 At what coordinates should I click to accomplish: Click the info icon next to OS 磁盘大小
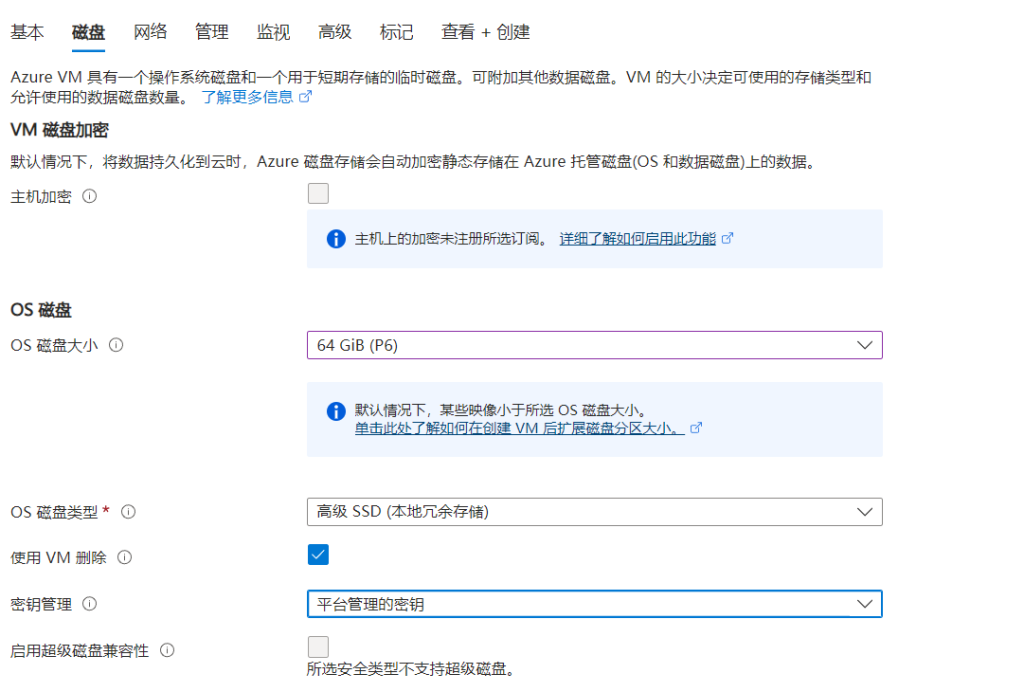(117, 345)
